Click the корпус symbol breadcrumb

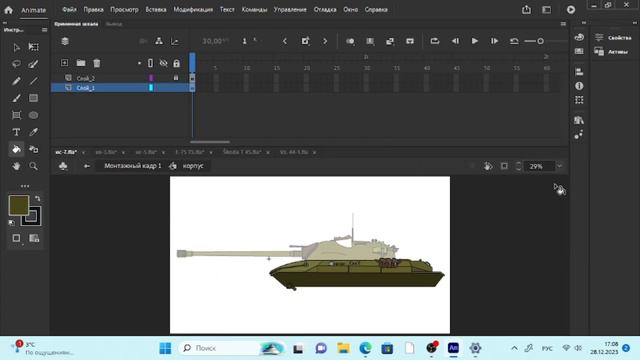(193, 166)
